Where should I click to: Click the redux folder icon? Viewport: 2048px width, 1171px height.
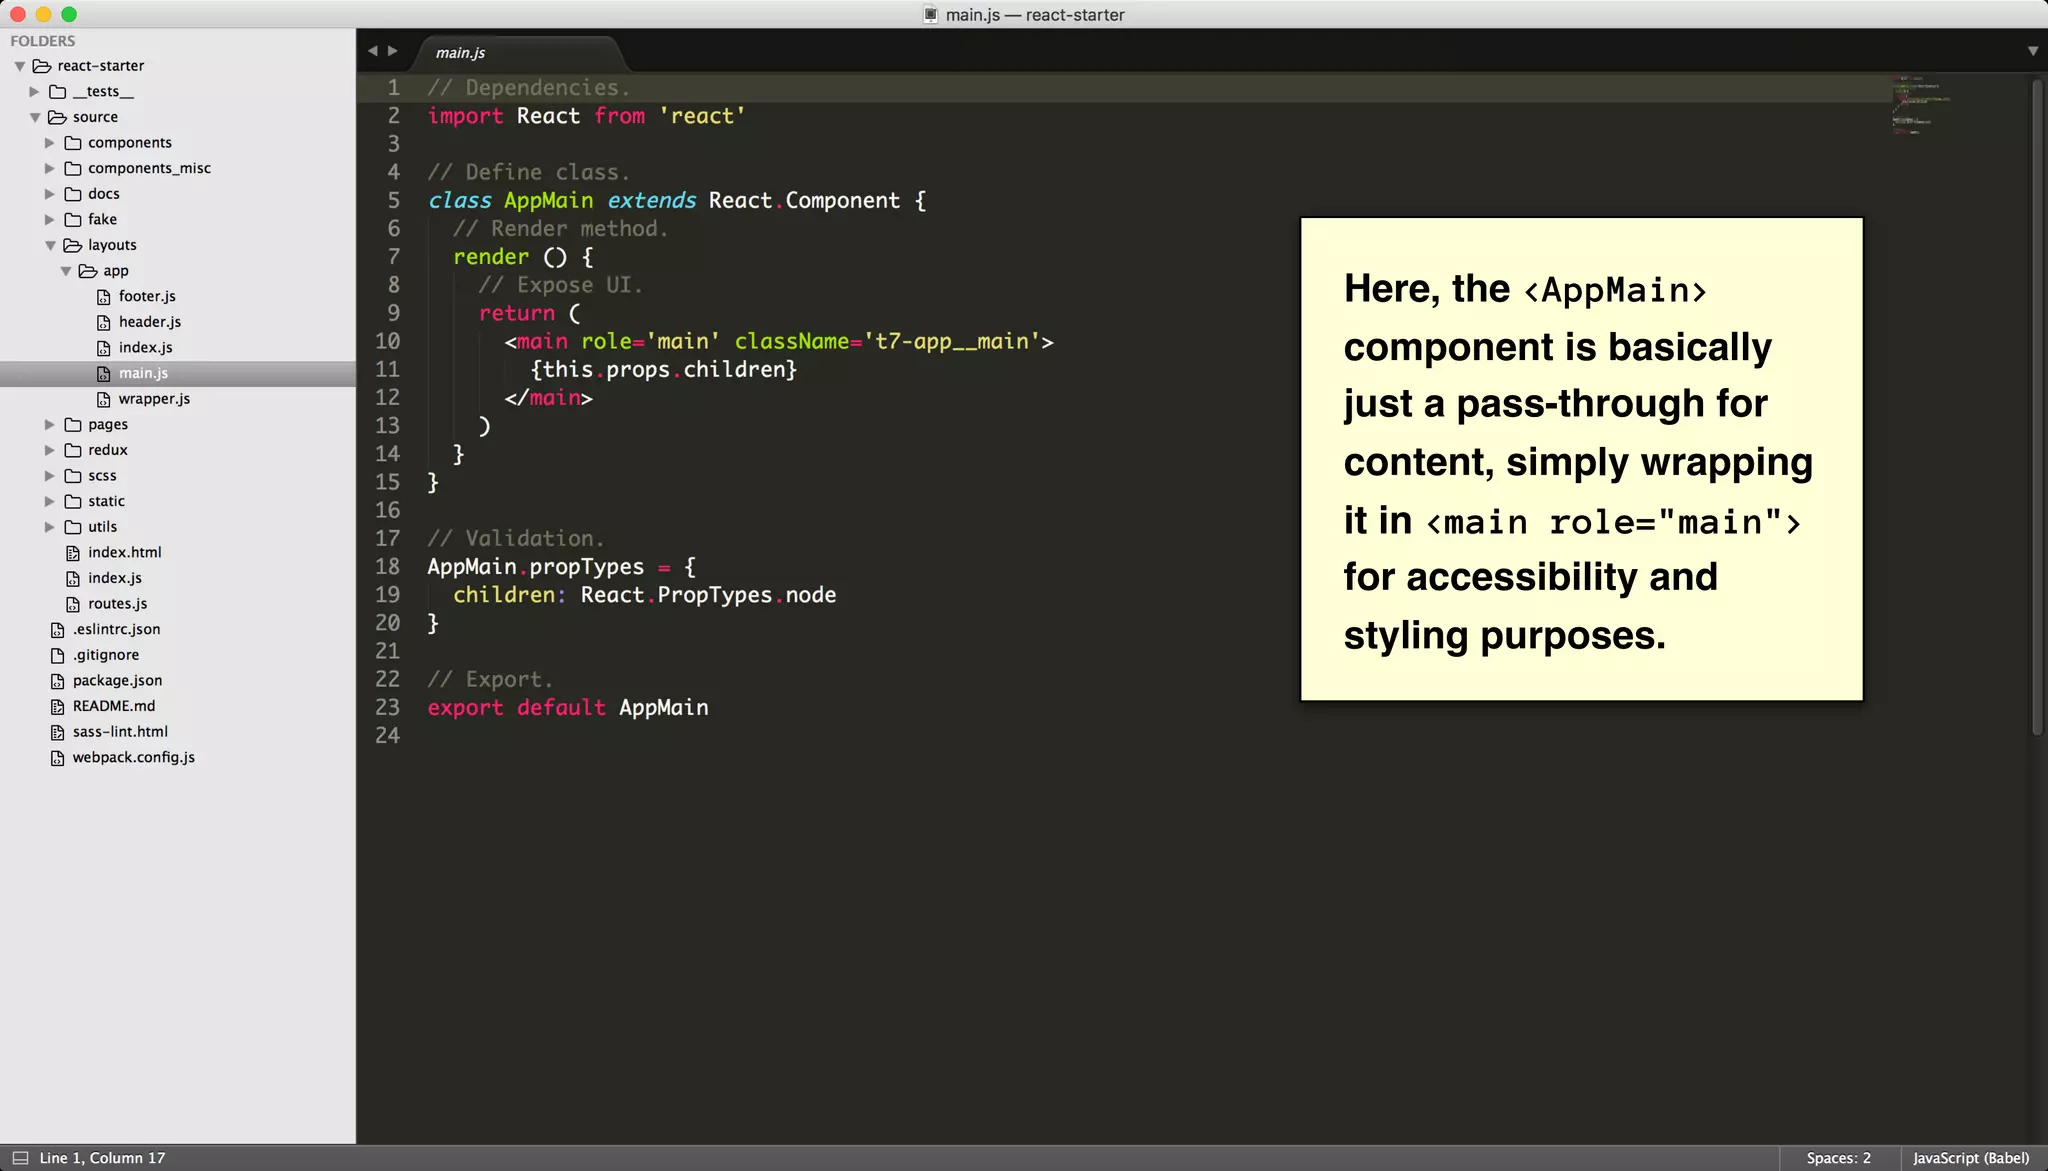pos(73,450)
